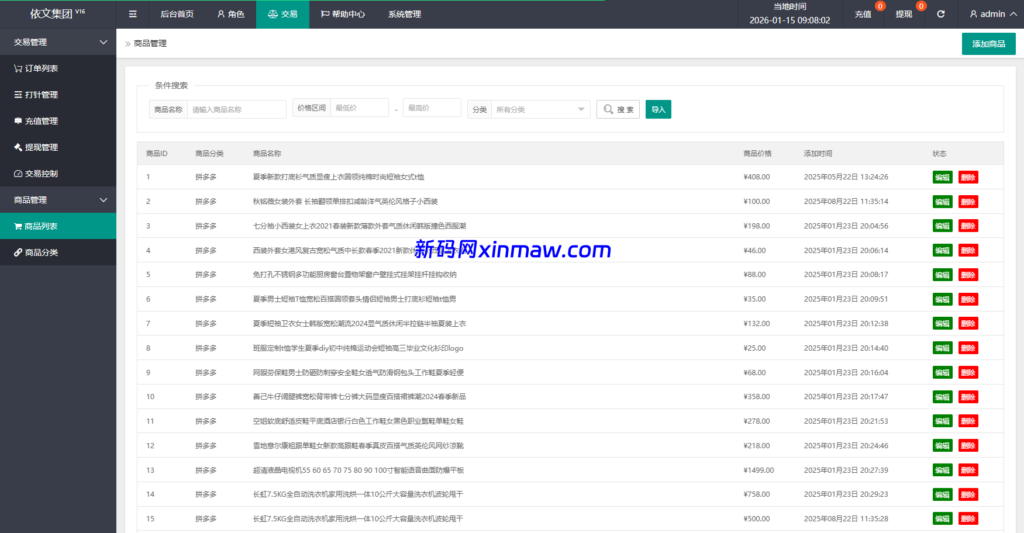Click green edit button for product 14
This screenshot has height=533, width=1024.
tap(942, 494)
